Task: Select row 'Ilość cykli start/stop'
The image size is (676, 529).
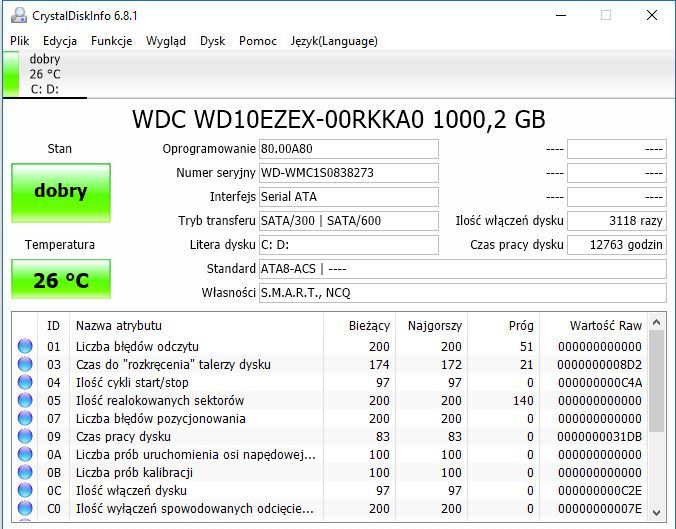Action: (330, 382)
